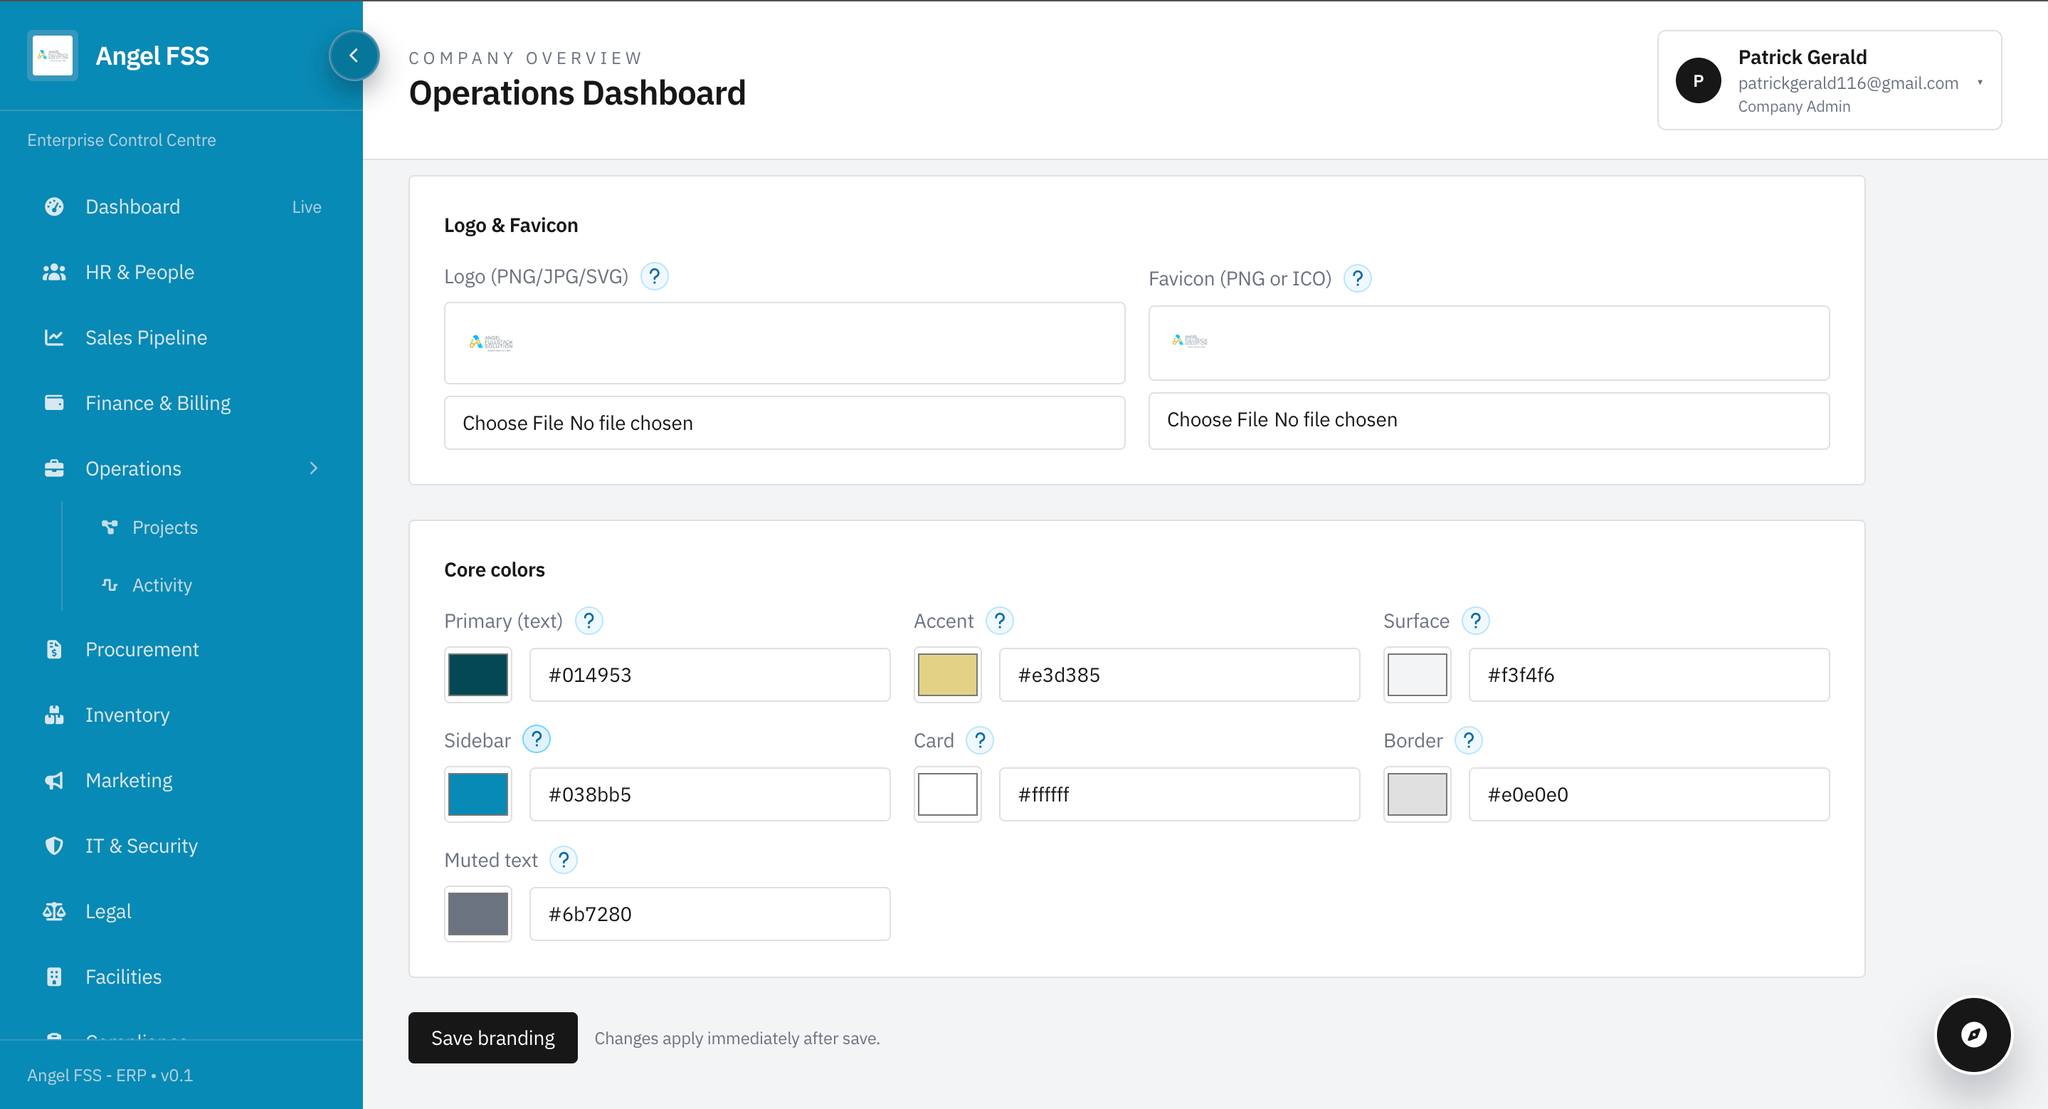
Task: Click the Logo help question-mark icon
Action: (x=654, y=276)
